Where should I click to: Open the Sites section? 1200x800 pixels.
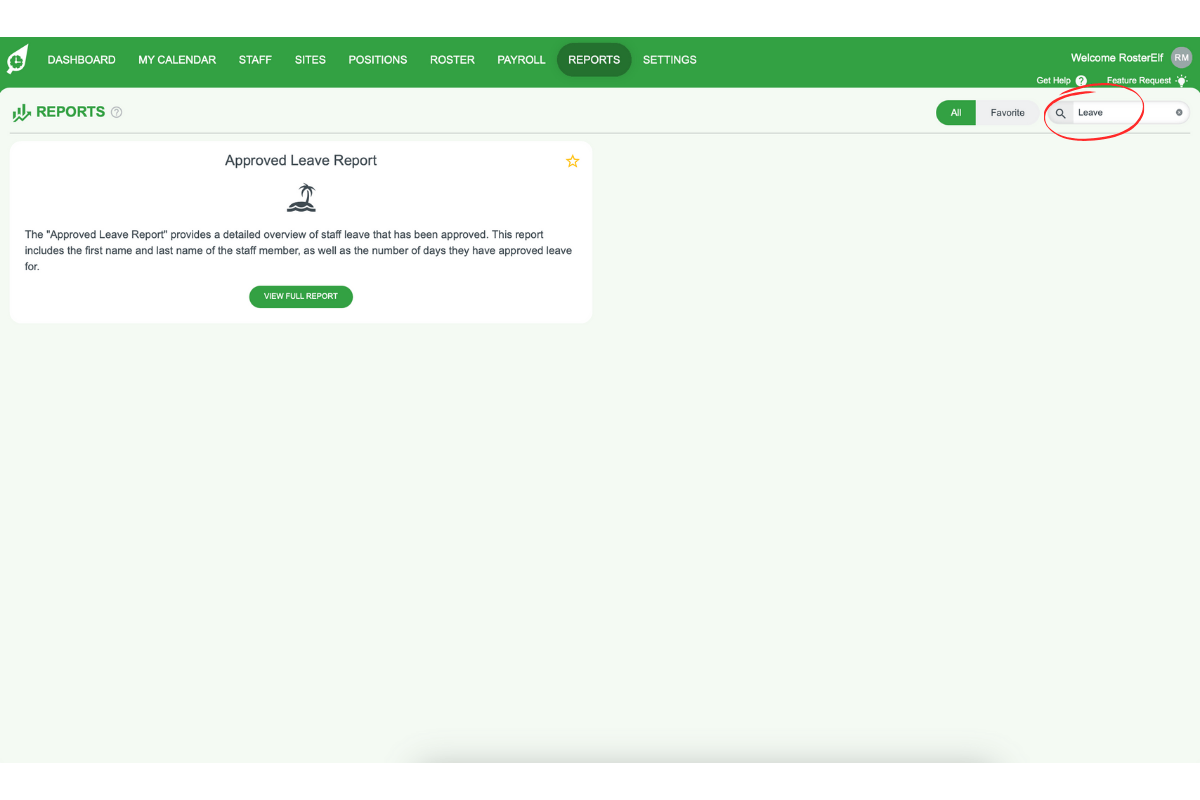[x=310, y=60]
